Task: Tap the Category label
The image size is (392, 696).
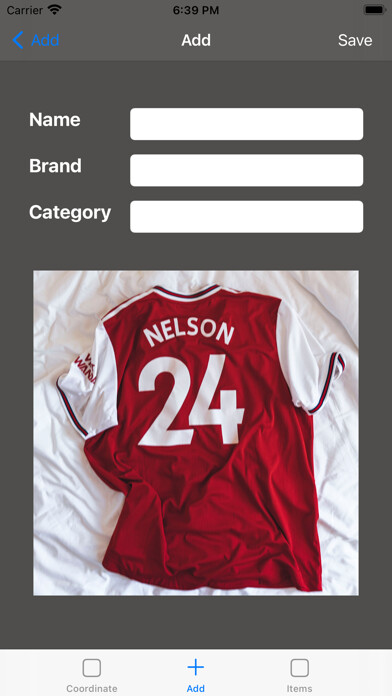Action: coord(70,213)
